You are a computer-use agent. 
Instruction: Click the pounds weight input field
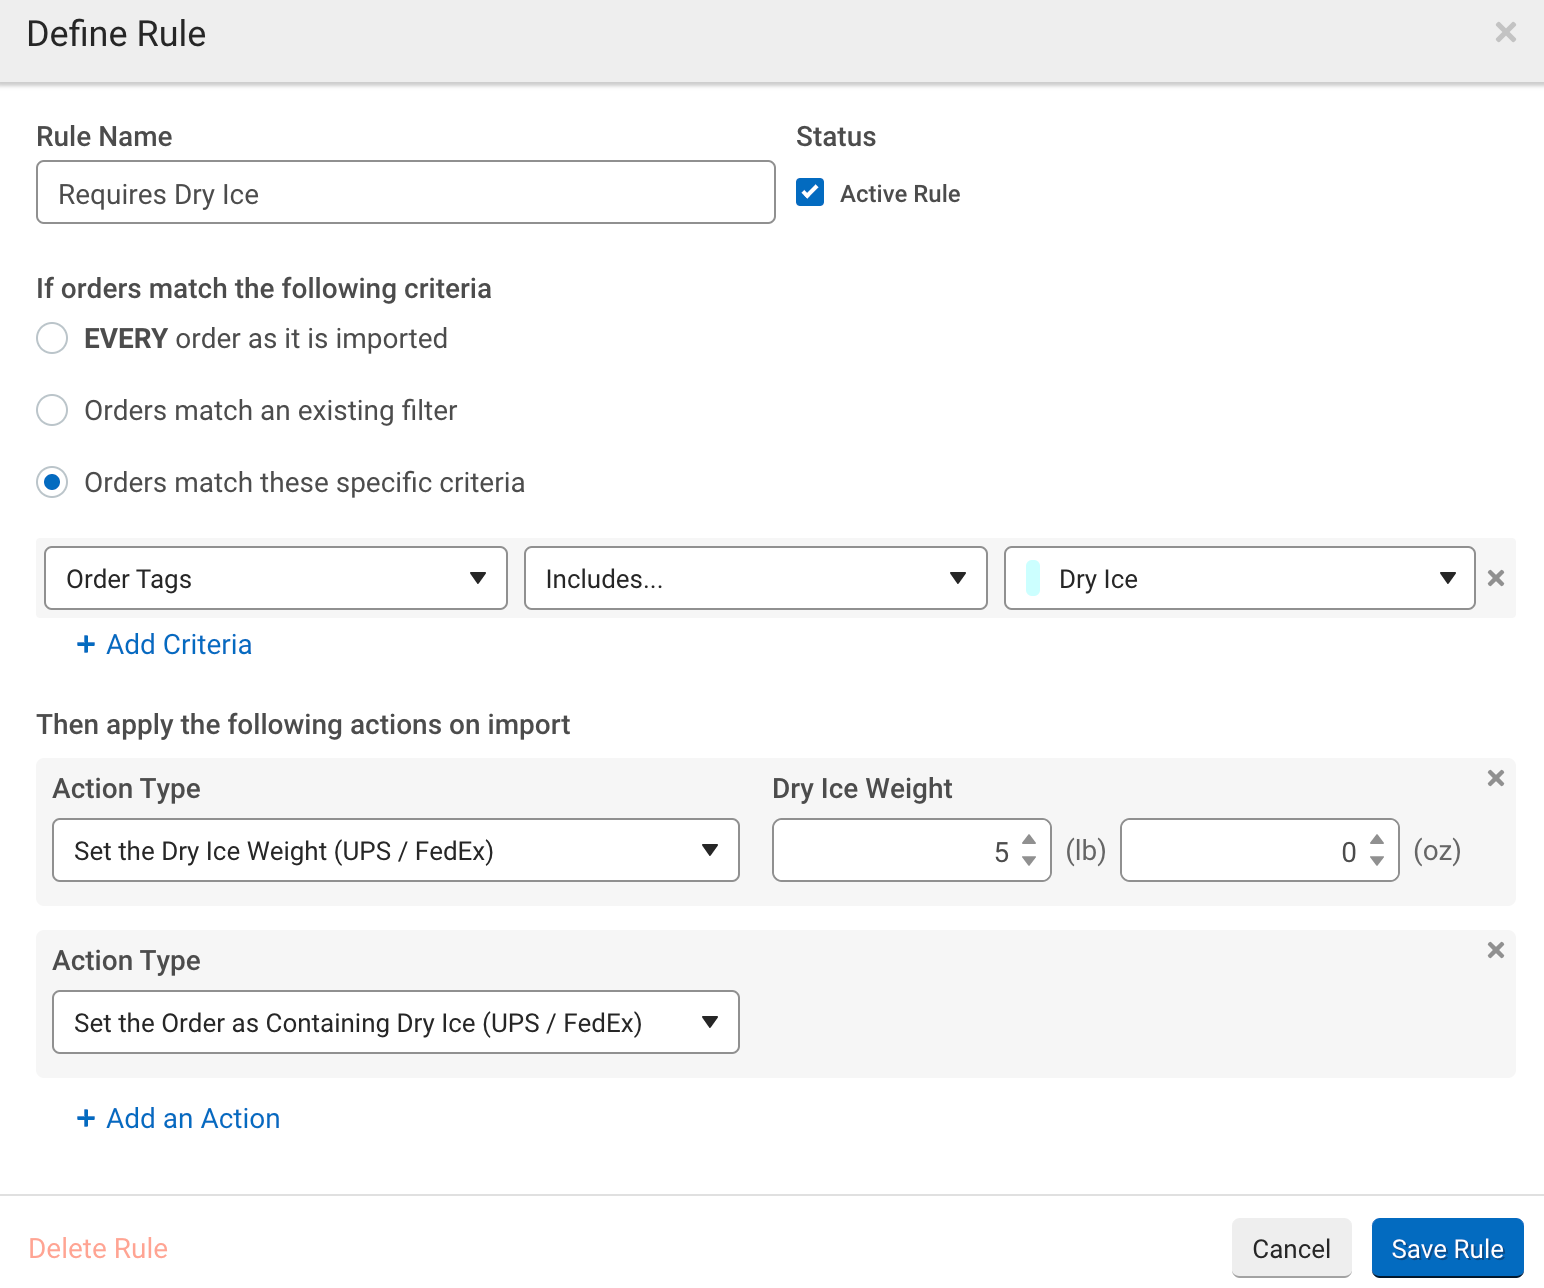912,850
